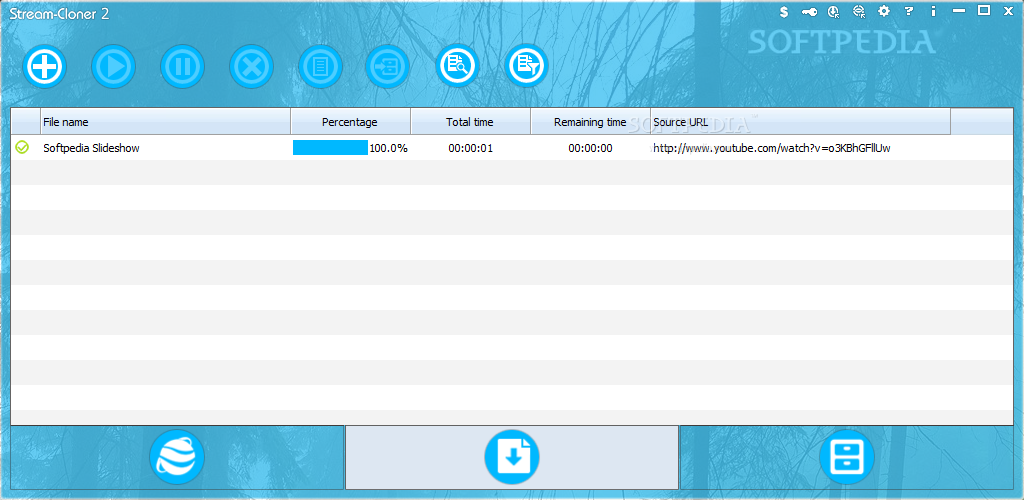
Task: Cancel the task with the X circle icon
Action: [251, 66]
